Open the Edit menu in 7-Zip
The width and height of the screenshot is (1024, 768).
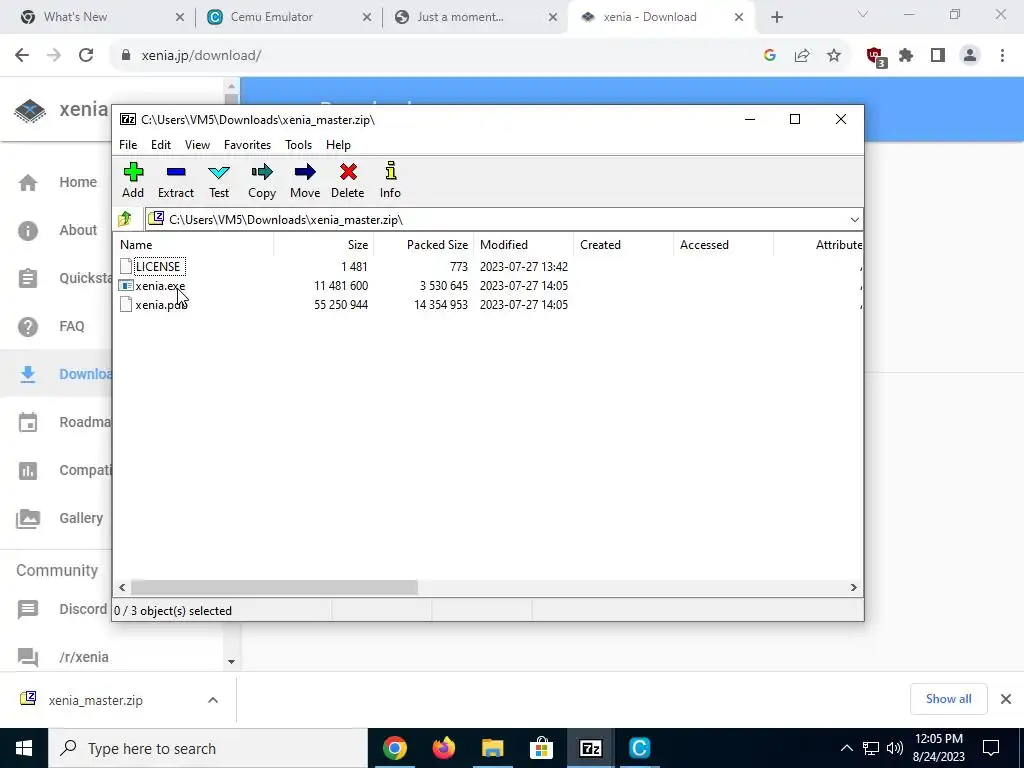[161, 145]
